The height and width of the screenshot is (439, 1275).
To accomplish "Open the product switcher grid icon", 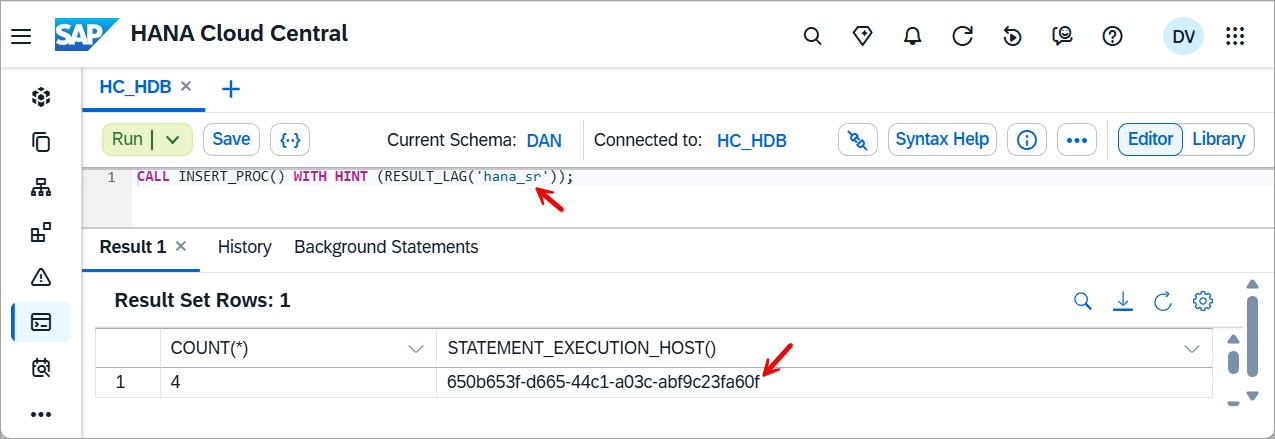I will pos(1235,37).
